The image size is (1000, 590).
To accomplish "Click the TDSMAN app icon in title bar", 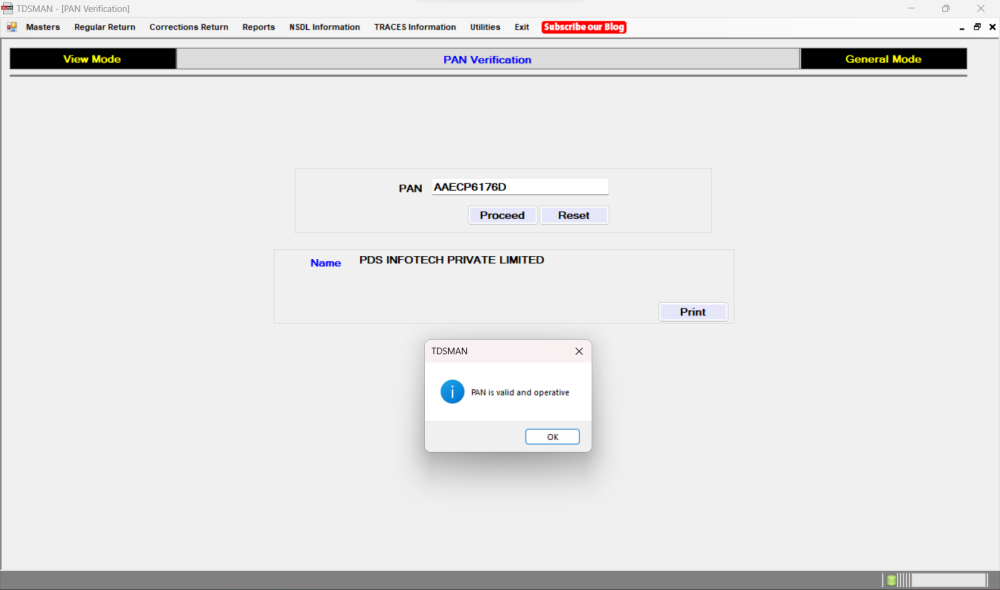I will [7, 8].
